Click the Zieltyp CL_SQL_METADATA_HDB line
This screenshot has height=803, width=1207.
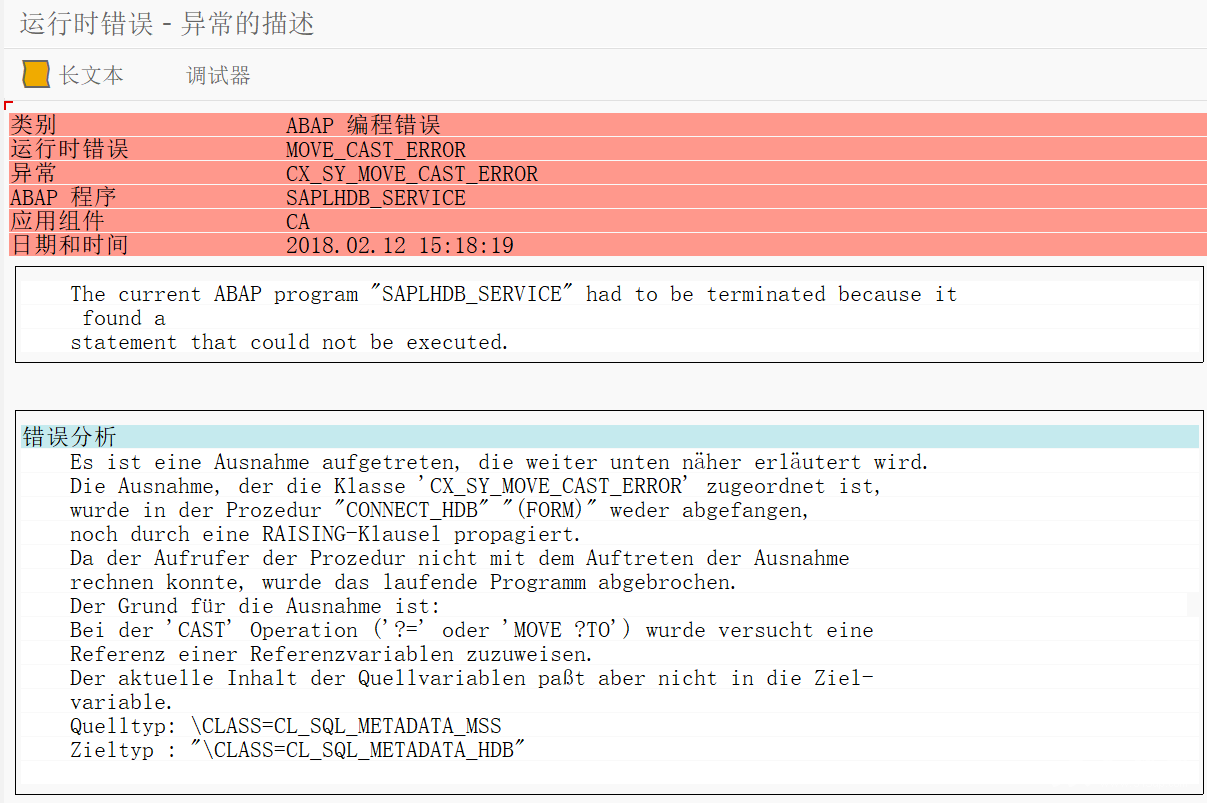point(298,750)
